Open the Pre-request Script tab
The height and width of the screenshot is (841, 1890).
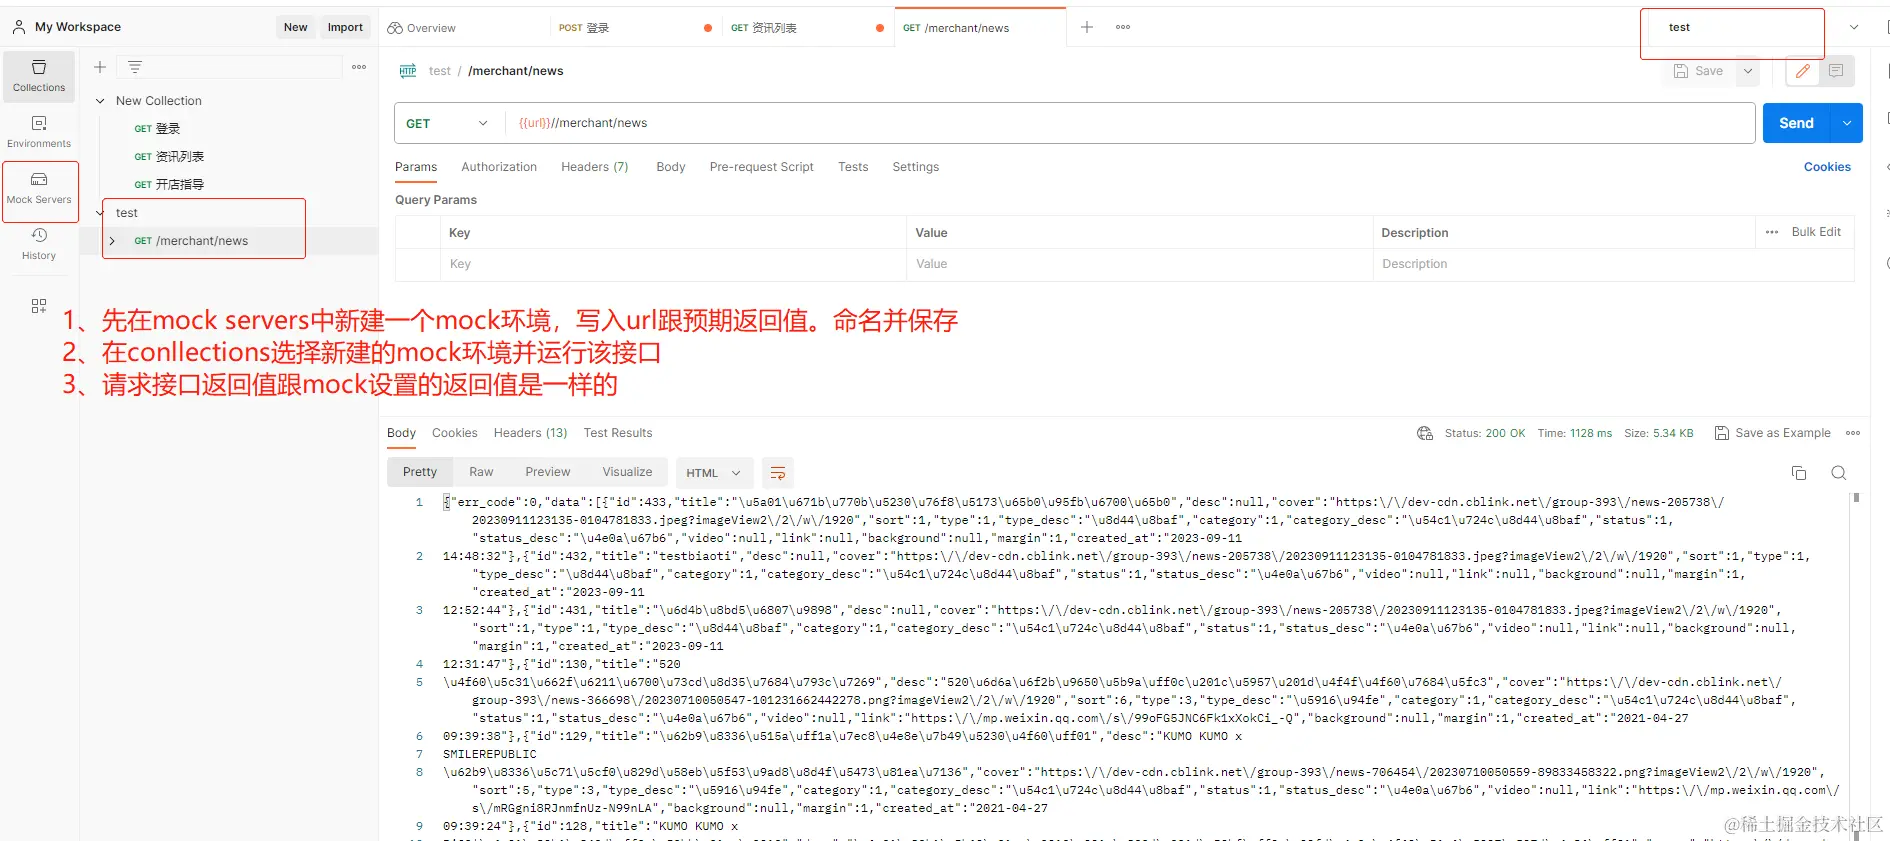point(762,167)
